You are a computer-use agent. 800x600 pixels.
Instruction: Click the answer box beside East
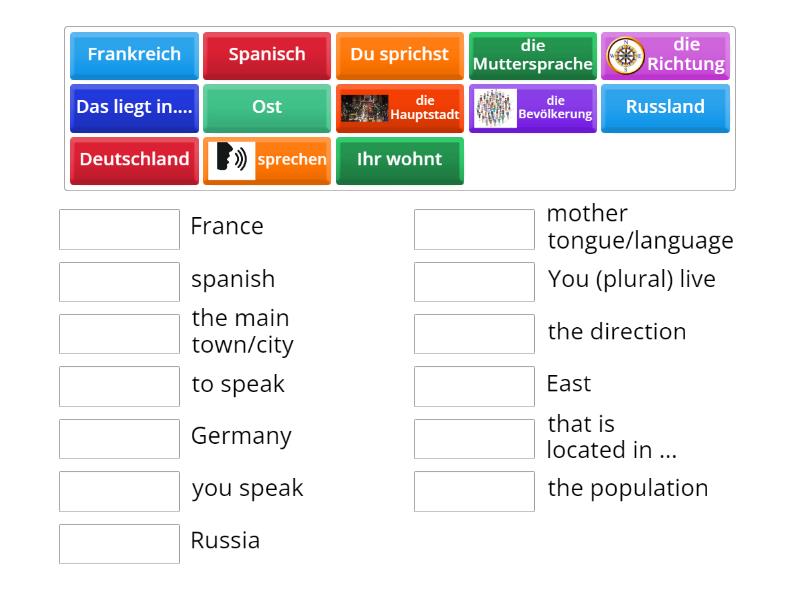474,386
